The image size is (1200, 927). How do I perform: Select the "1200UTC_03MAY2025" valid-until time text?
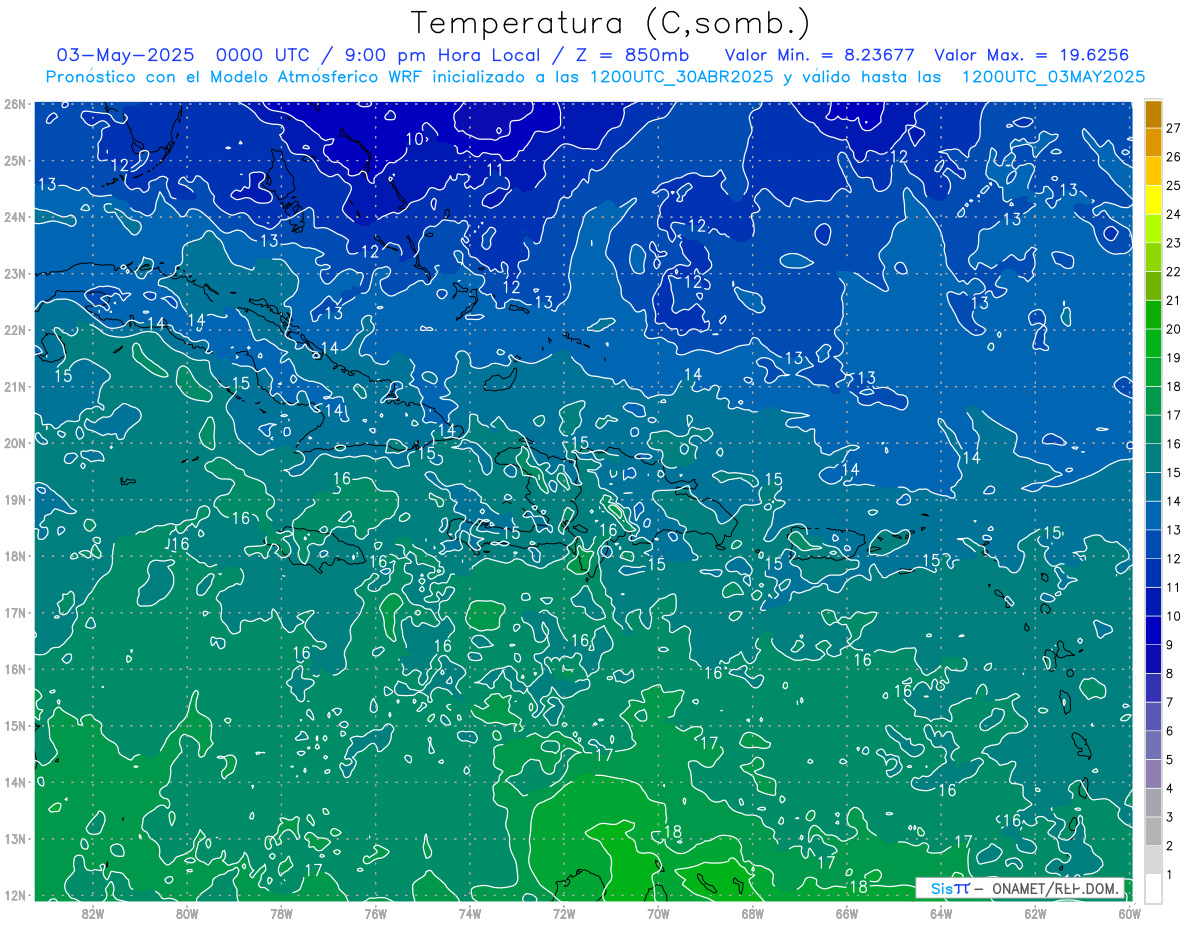point(1052,77)
